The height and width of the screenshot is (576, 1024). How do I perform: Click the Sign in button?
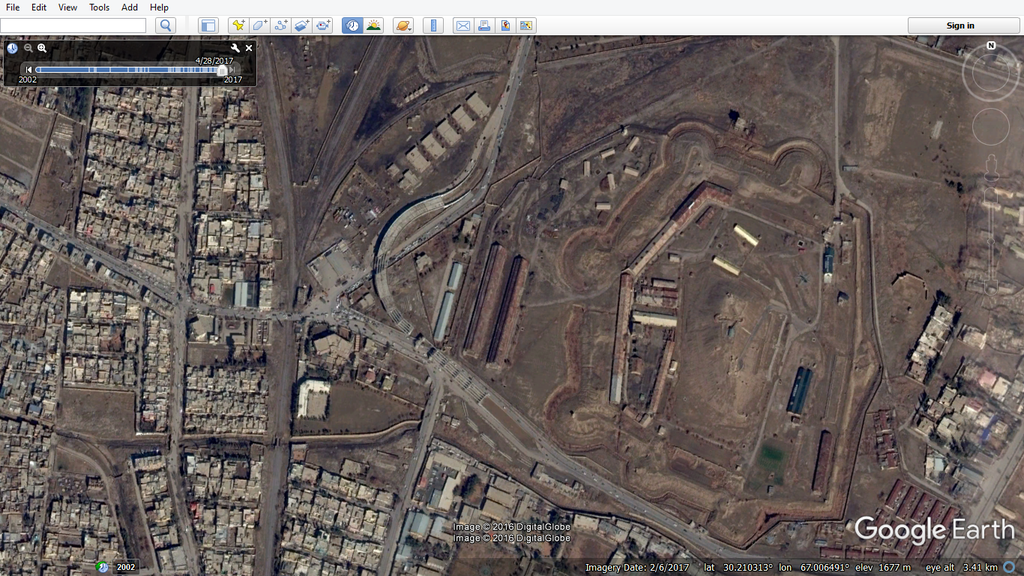960,25
